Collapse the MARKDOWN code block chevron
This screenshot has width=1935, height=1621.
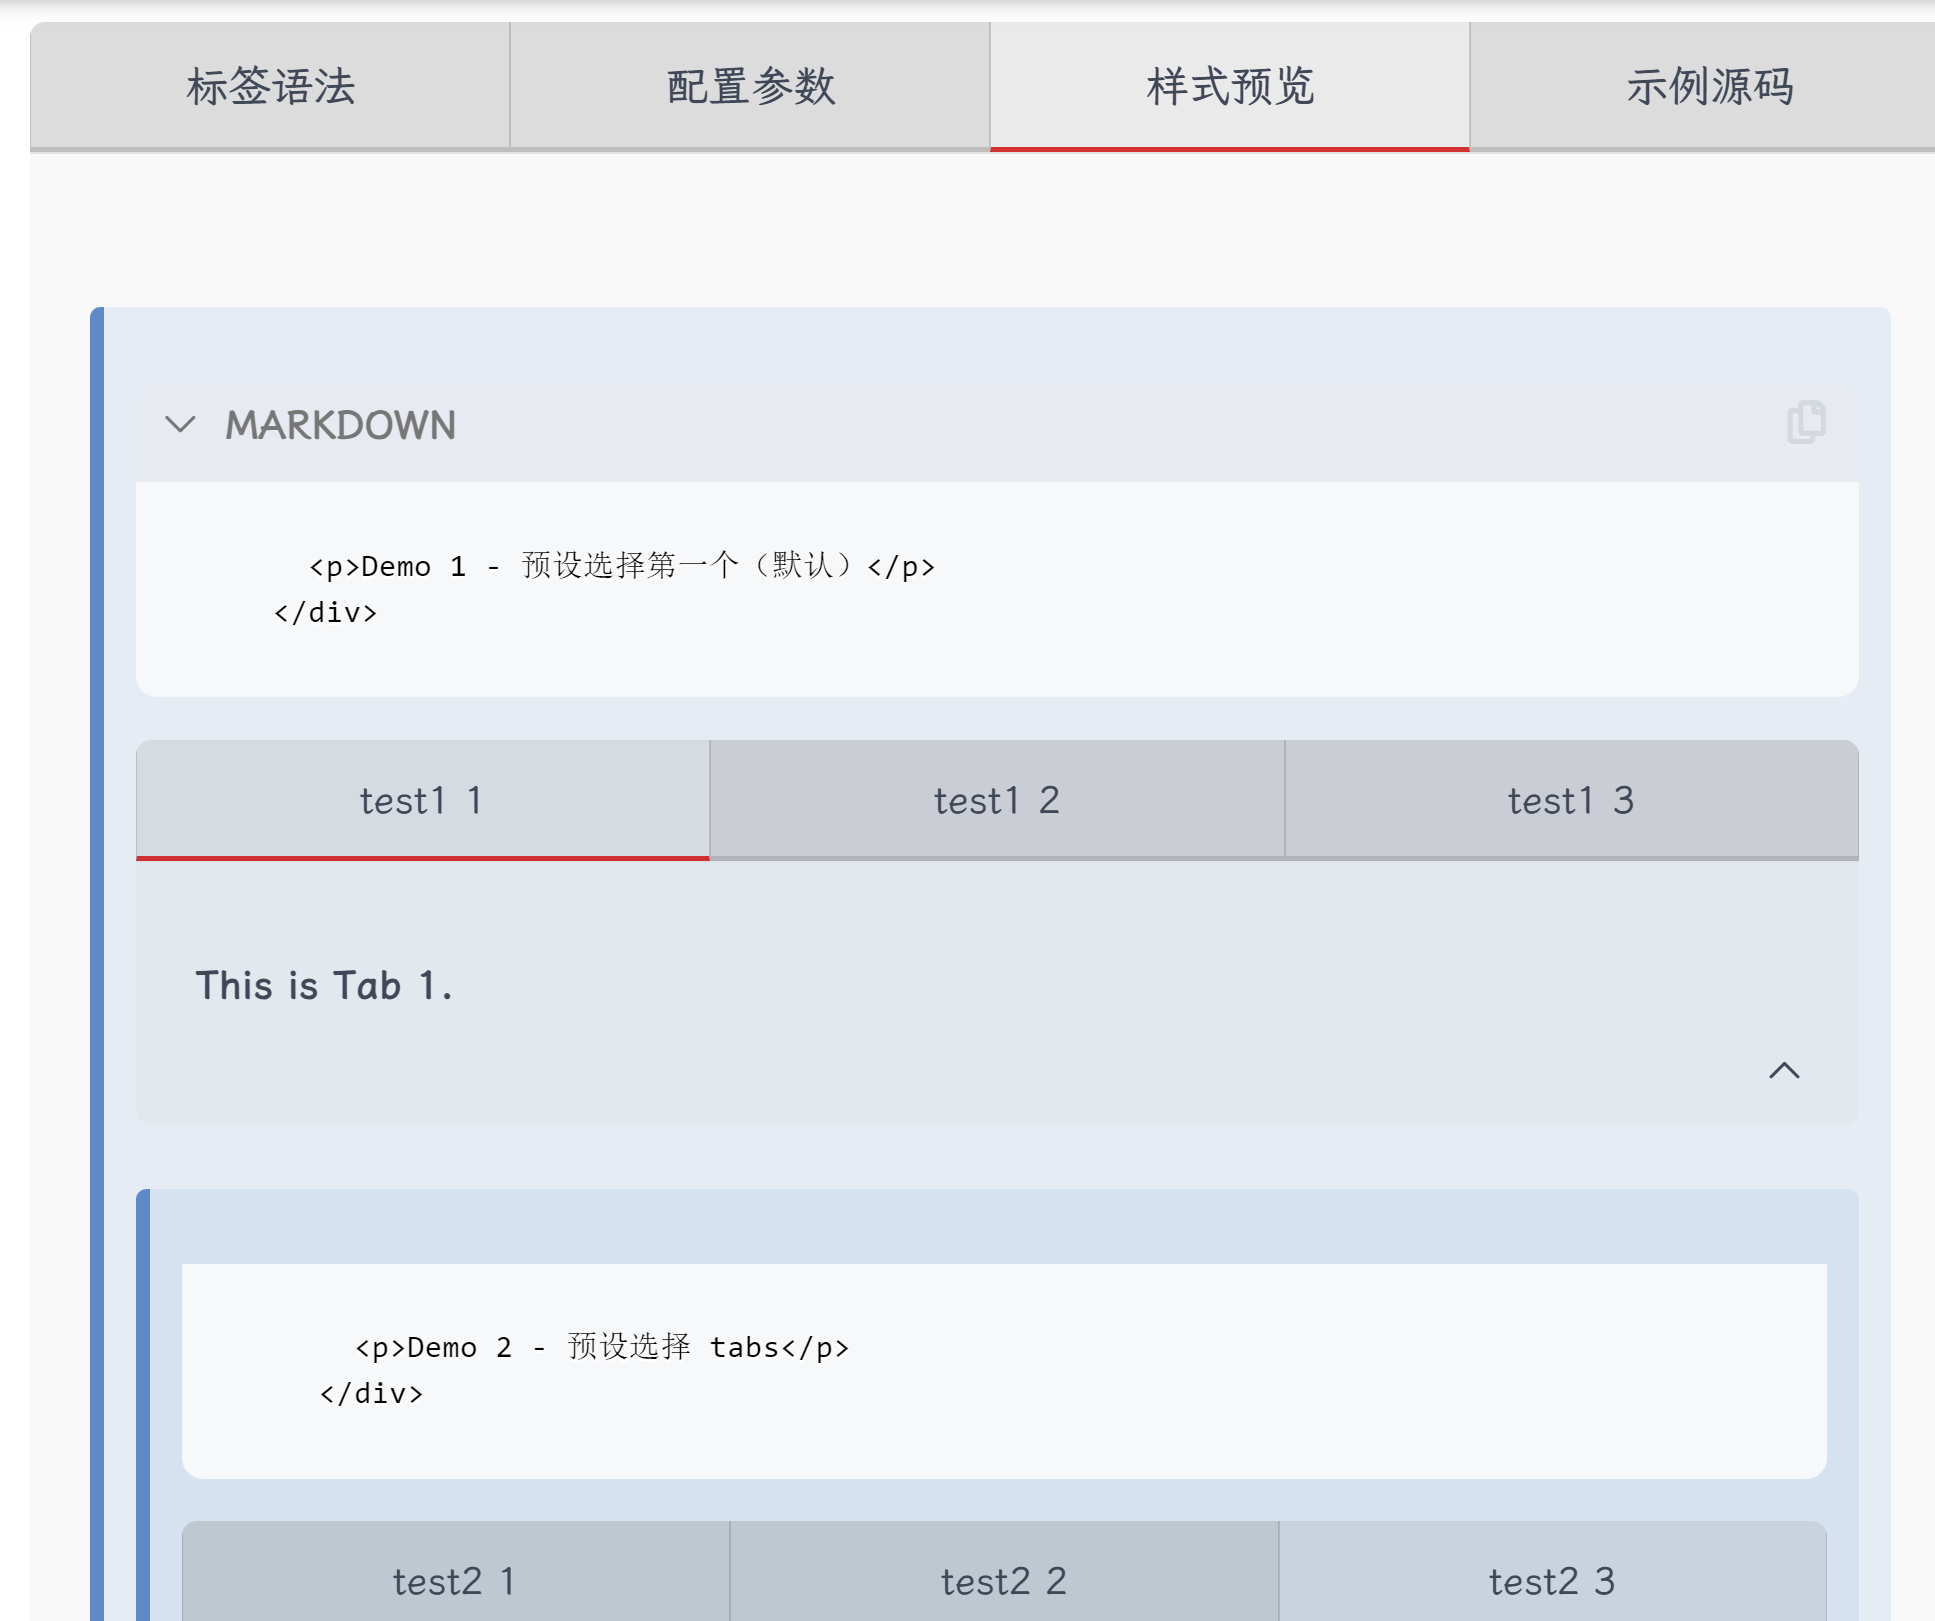coord(180,425)
